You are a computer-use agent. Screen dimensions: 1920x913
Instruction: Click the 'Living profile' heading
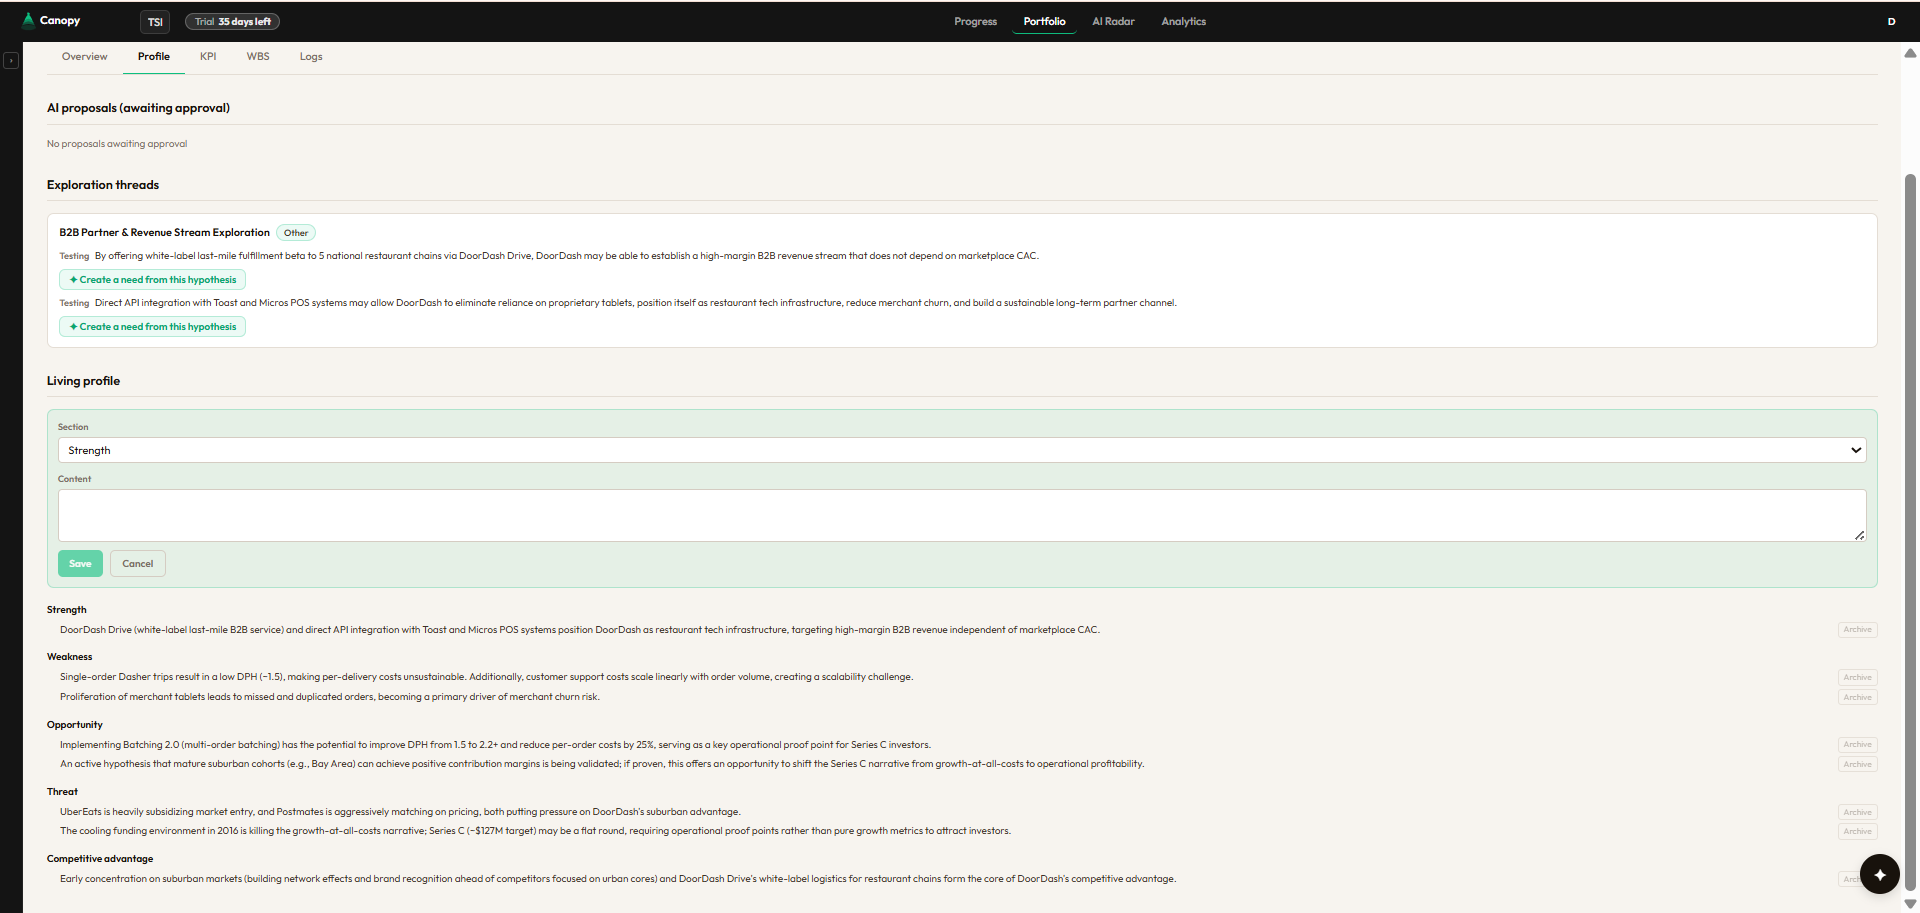click(83, 381)
